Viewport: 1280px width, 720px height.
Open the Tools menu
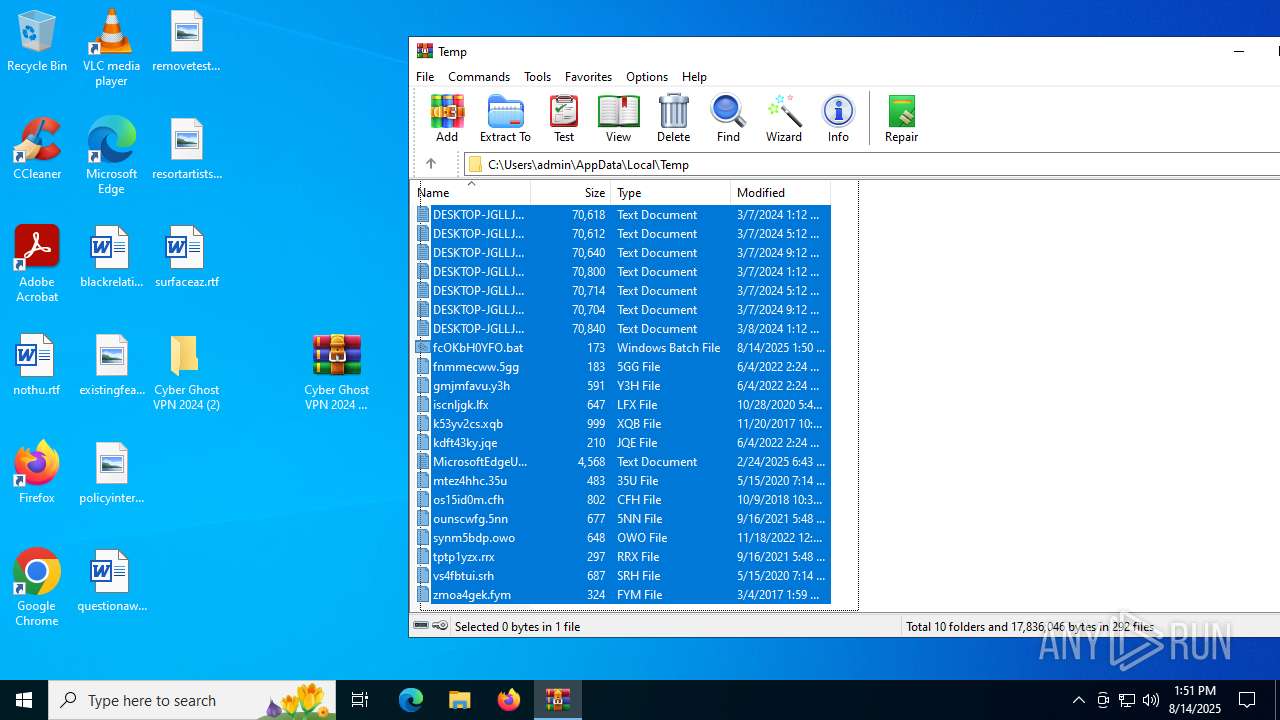click(537, 77)
